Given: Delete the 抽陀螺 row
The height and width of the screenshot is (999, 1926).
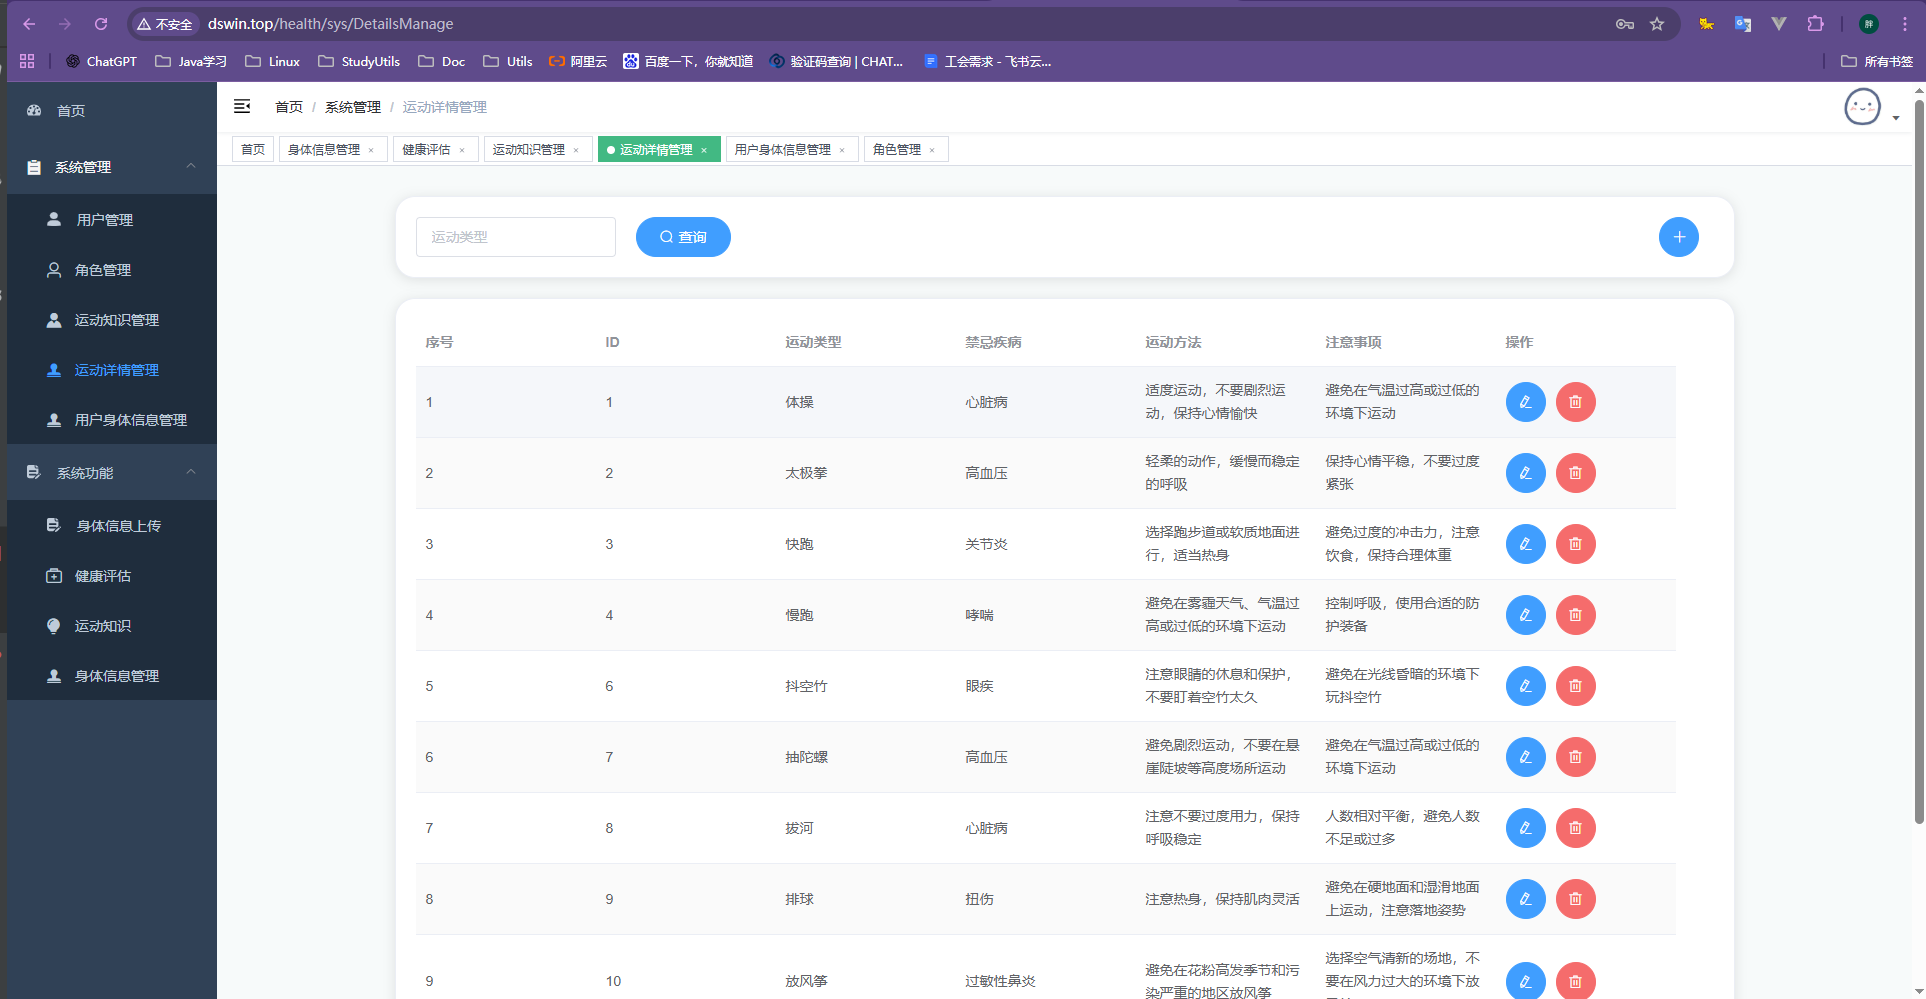Looking at the screenshot, I should (1575, 757).
